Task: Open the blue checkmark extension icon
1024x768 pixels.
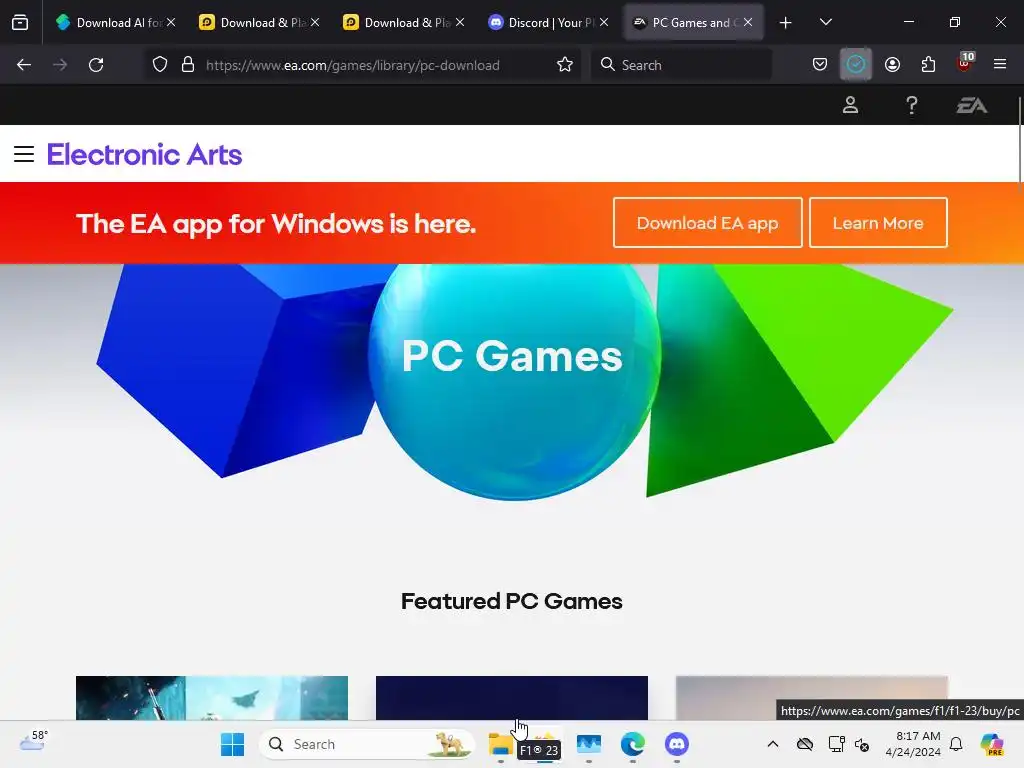Action: pos(856,65)
